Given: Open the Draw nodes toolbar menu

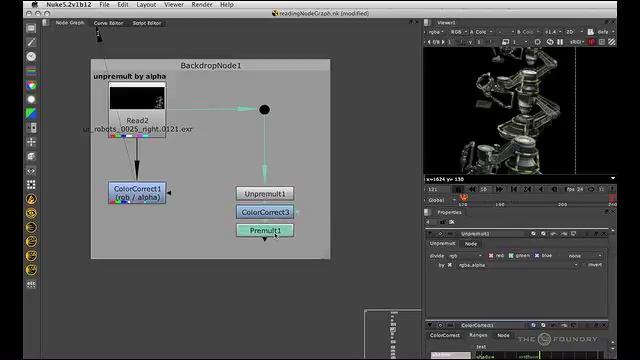Looking at the screenshot, I should click(x=31, y=42).
